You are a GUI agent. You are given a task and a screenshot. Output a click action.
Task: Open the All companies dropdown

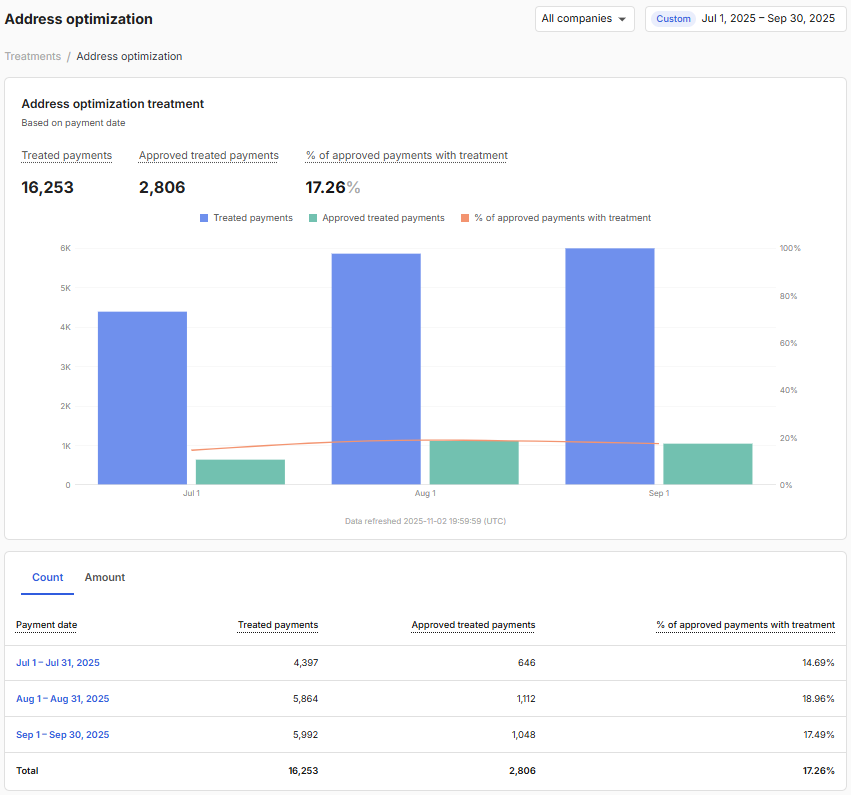click(584, 19)
